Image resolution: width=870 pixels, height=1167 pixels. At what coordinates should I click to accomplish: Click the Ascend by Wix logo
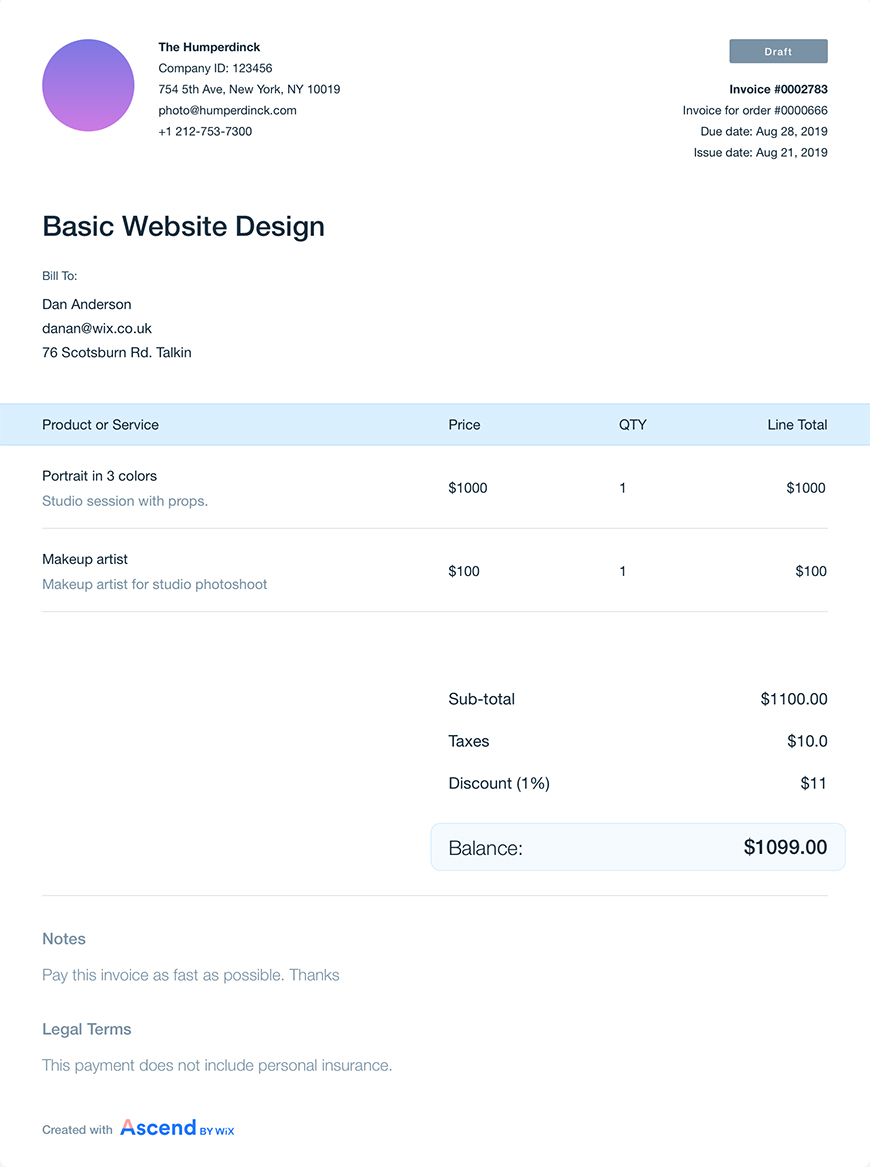[x=177, y=1128]
